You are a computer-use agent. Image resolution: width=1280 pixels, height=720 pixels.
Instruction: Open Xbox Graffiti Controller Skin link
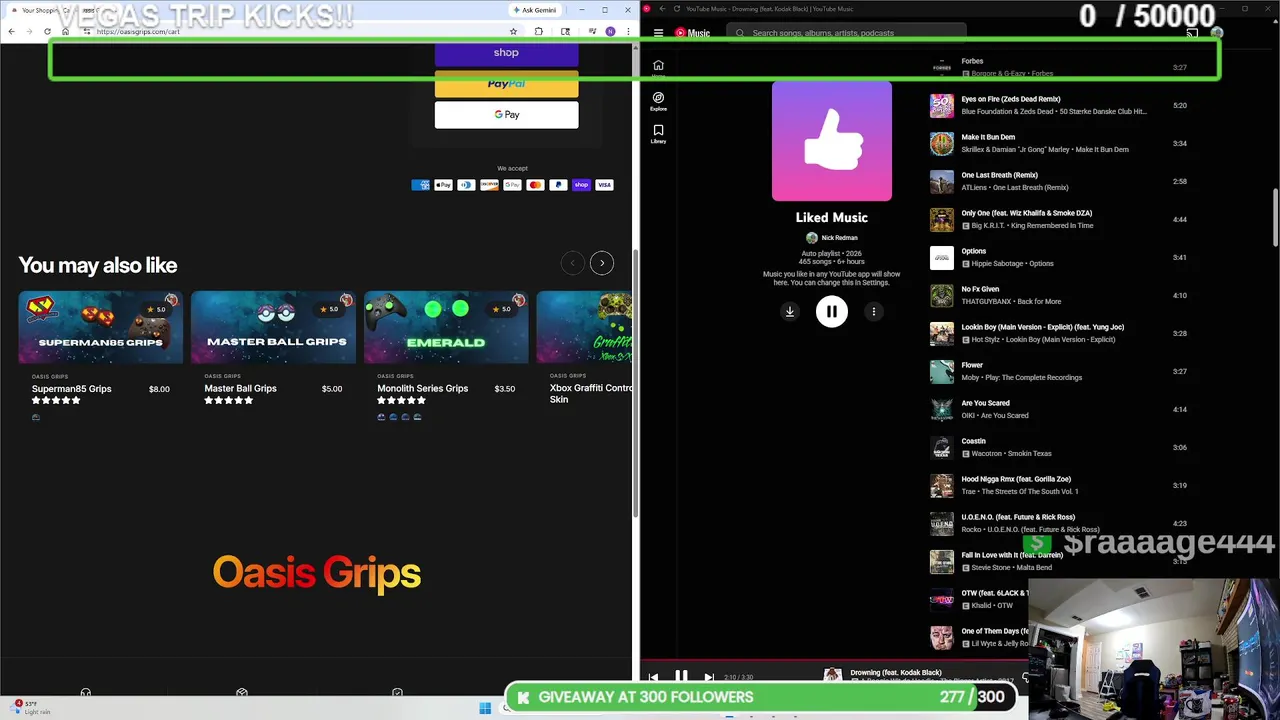[591, 393]
